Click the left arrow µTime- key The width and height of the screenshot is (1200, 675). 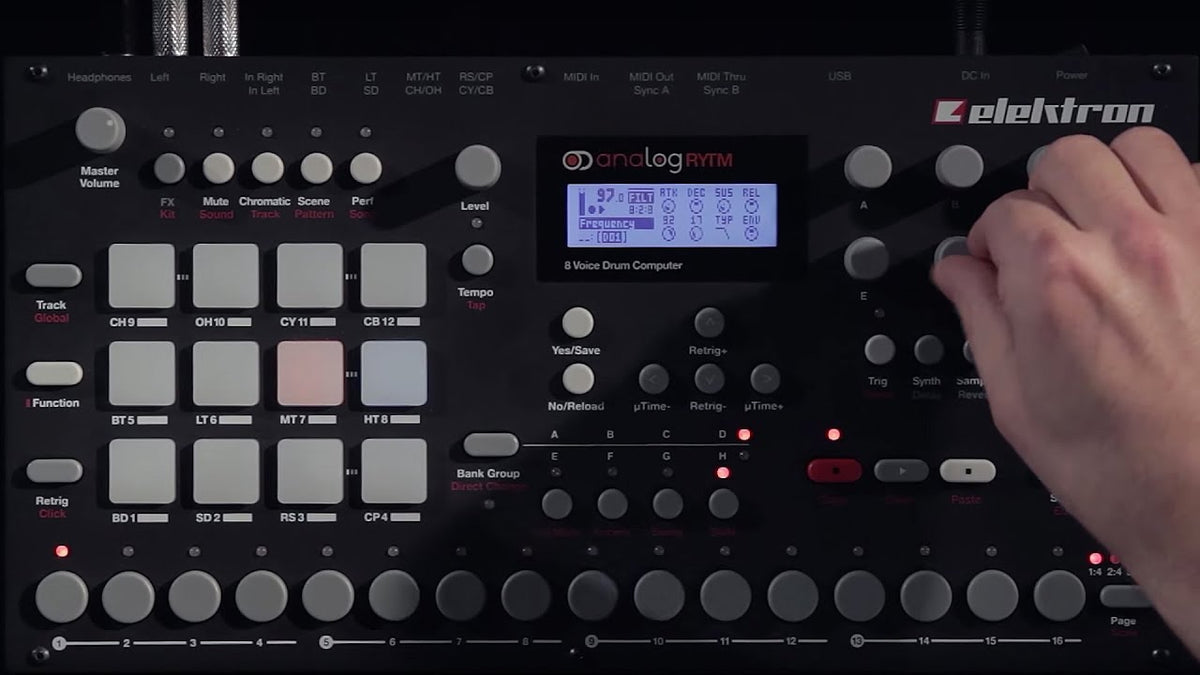click(653, 379)
